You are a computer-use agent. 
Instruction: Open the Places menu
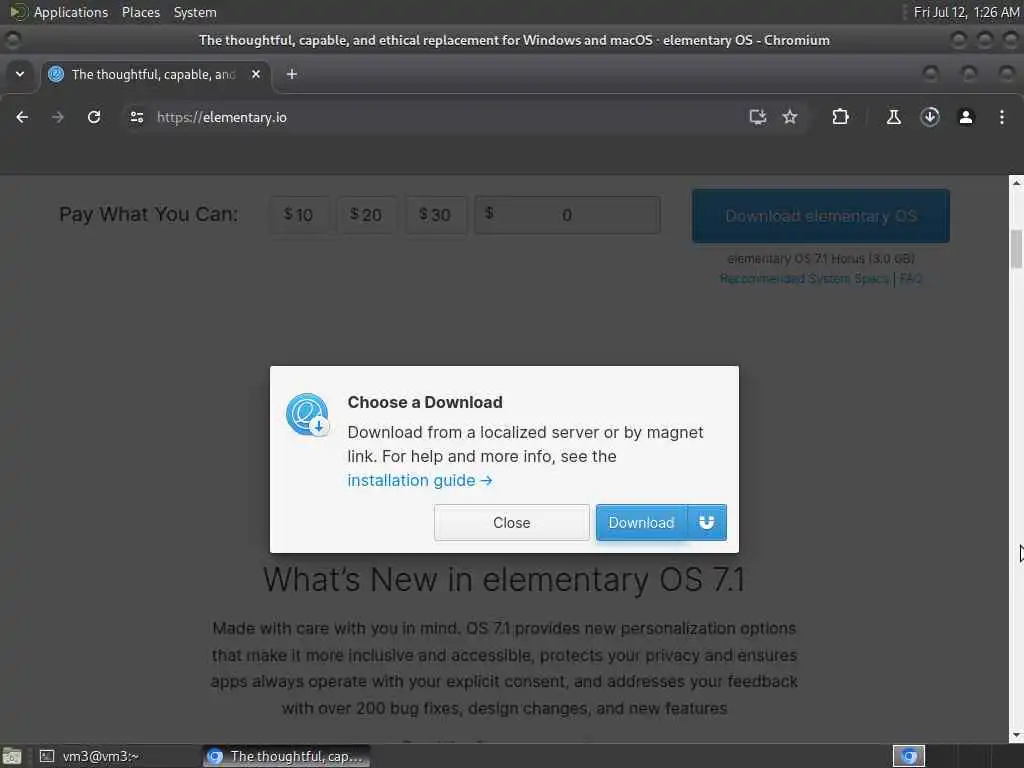click(x=141, y=12)
